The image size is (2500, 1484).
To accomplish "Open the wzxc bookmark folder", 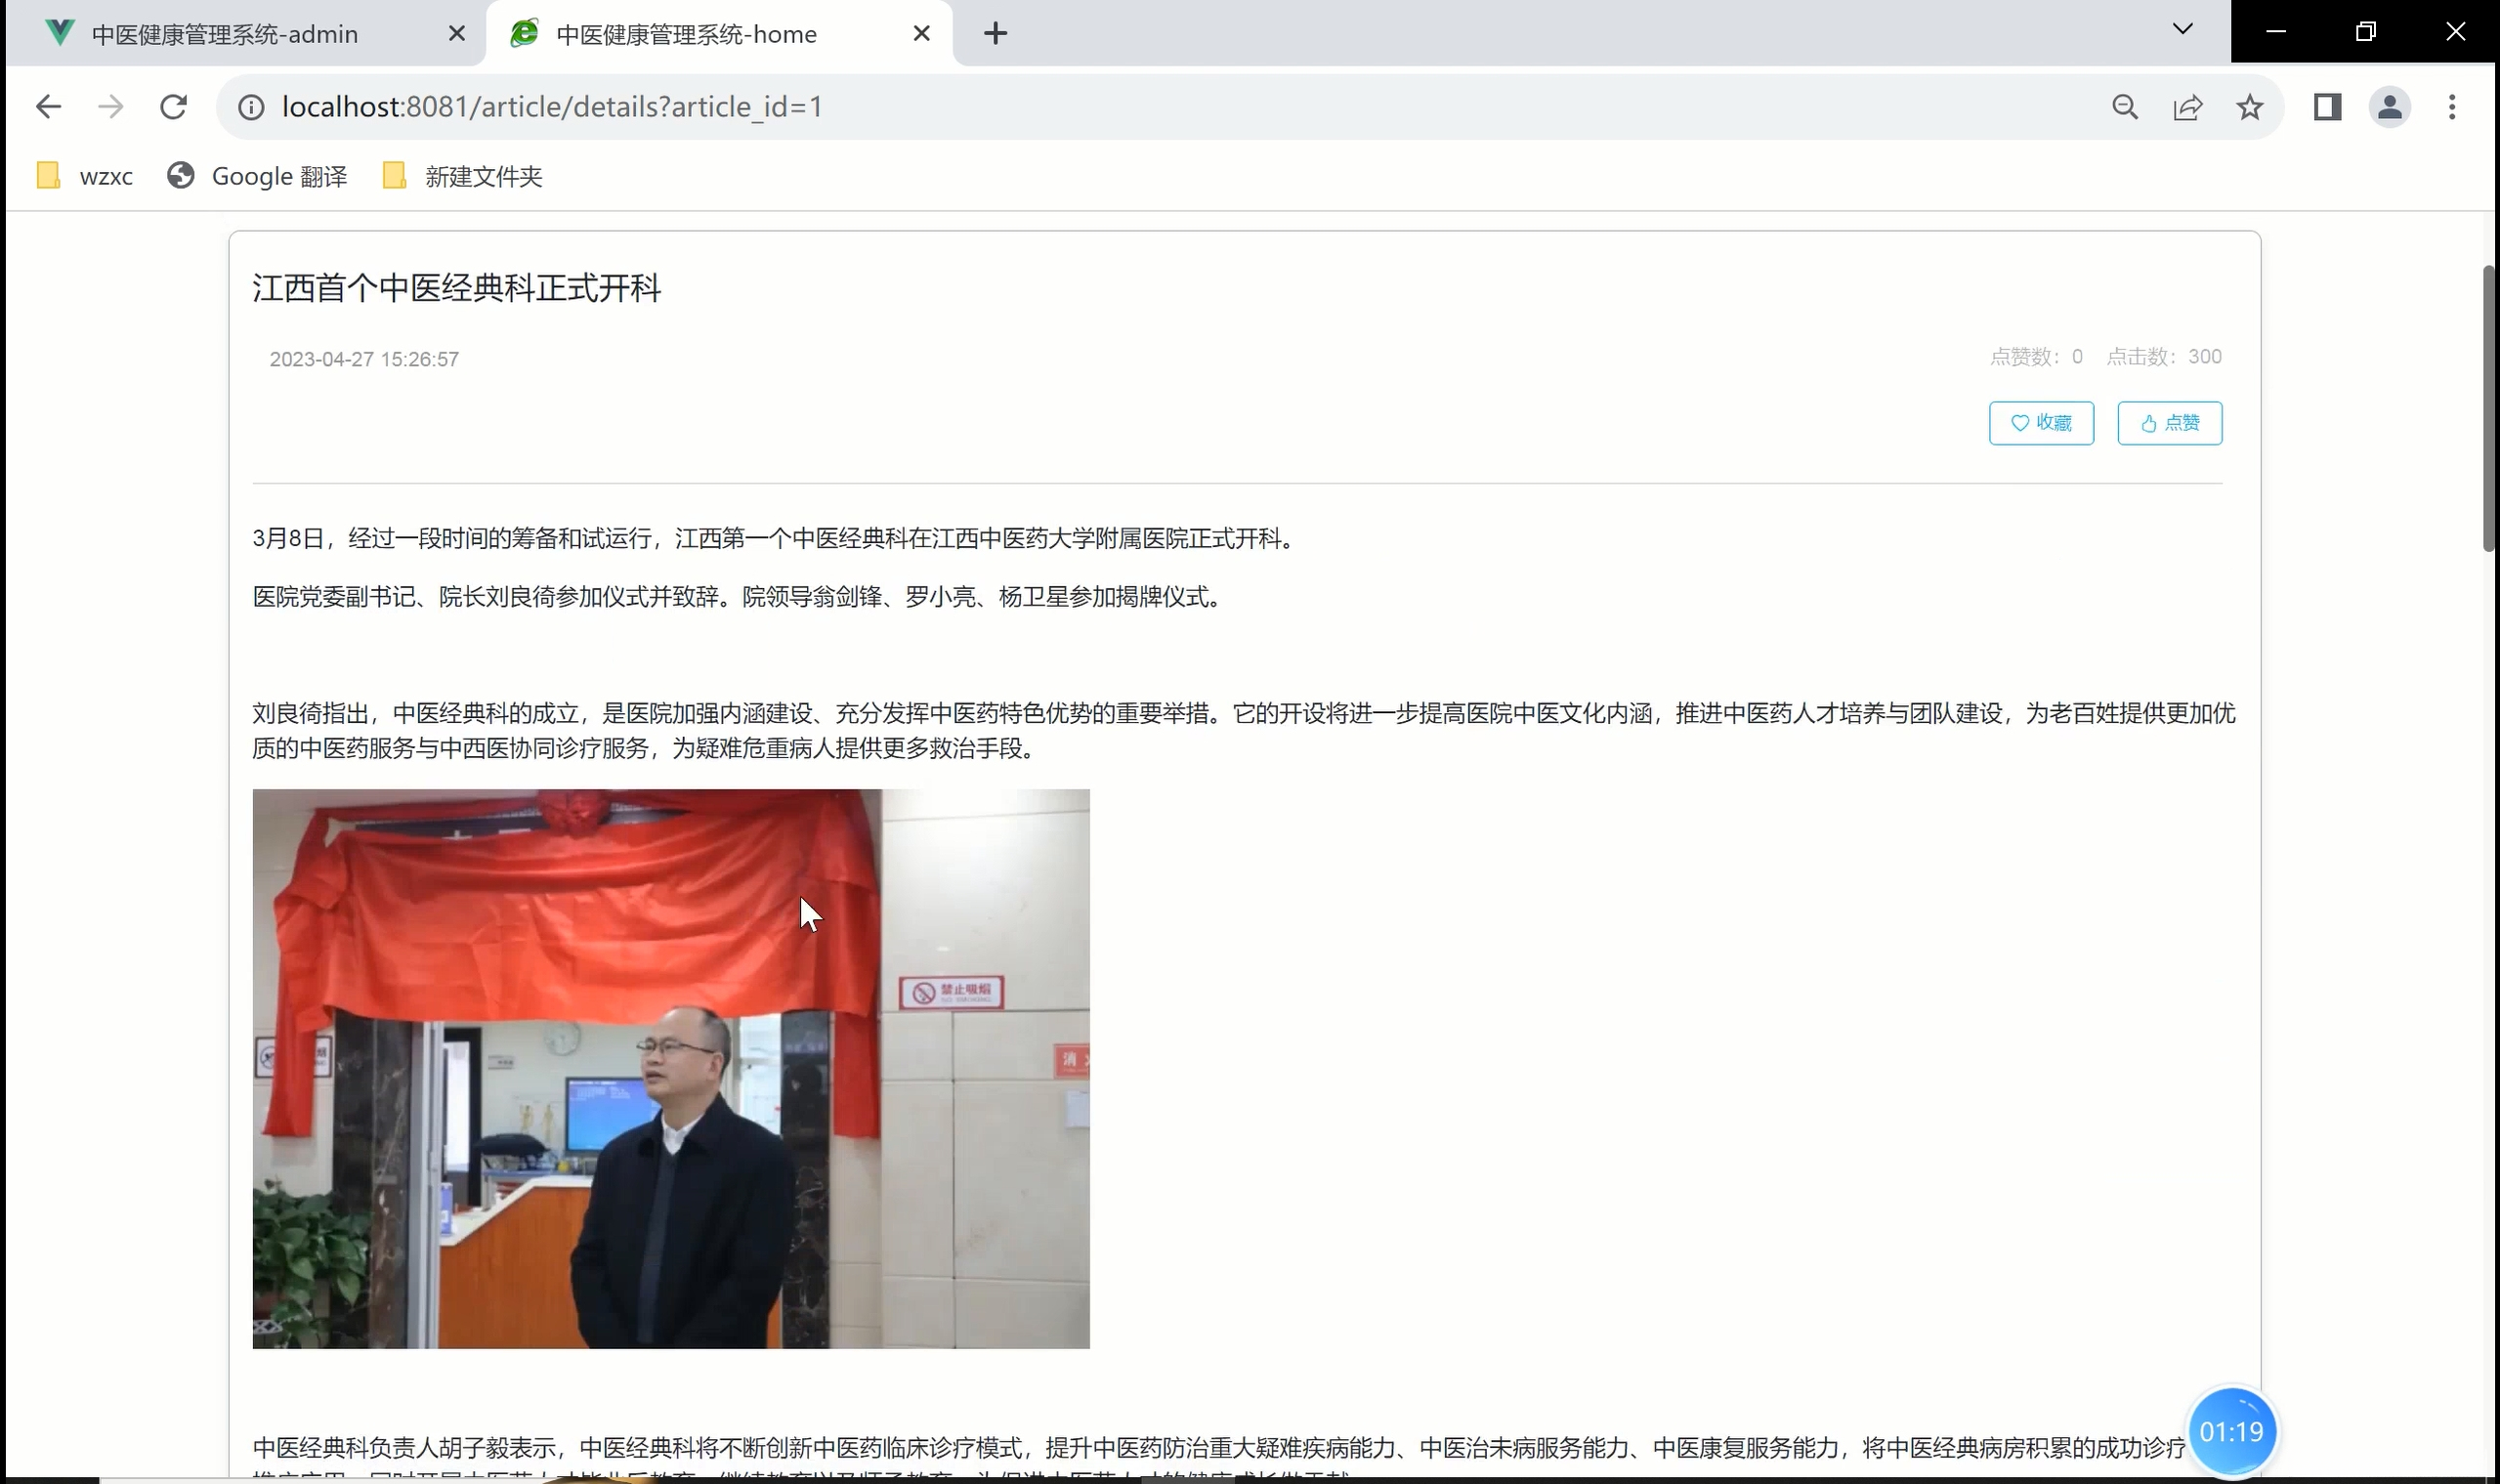I will [x=85, y=177].
